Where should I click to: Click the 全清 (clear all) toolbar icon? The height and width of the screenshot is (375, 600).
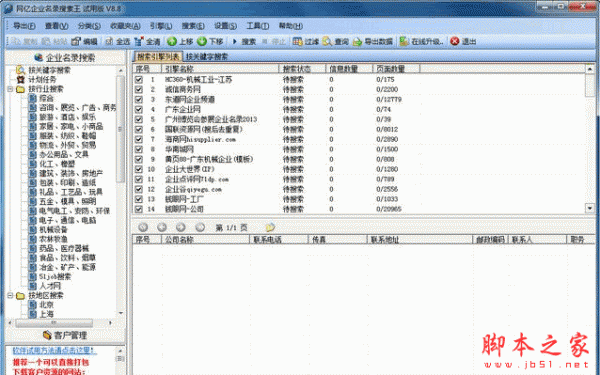(139, 41)
